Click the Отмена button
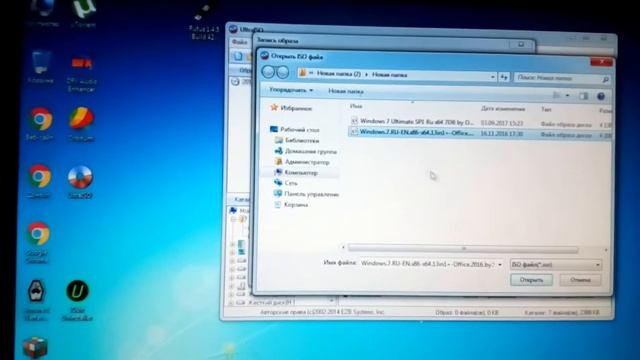Screen dimensions: 640x360 [x=580, y=280]
